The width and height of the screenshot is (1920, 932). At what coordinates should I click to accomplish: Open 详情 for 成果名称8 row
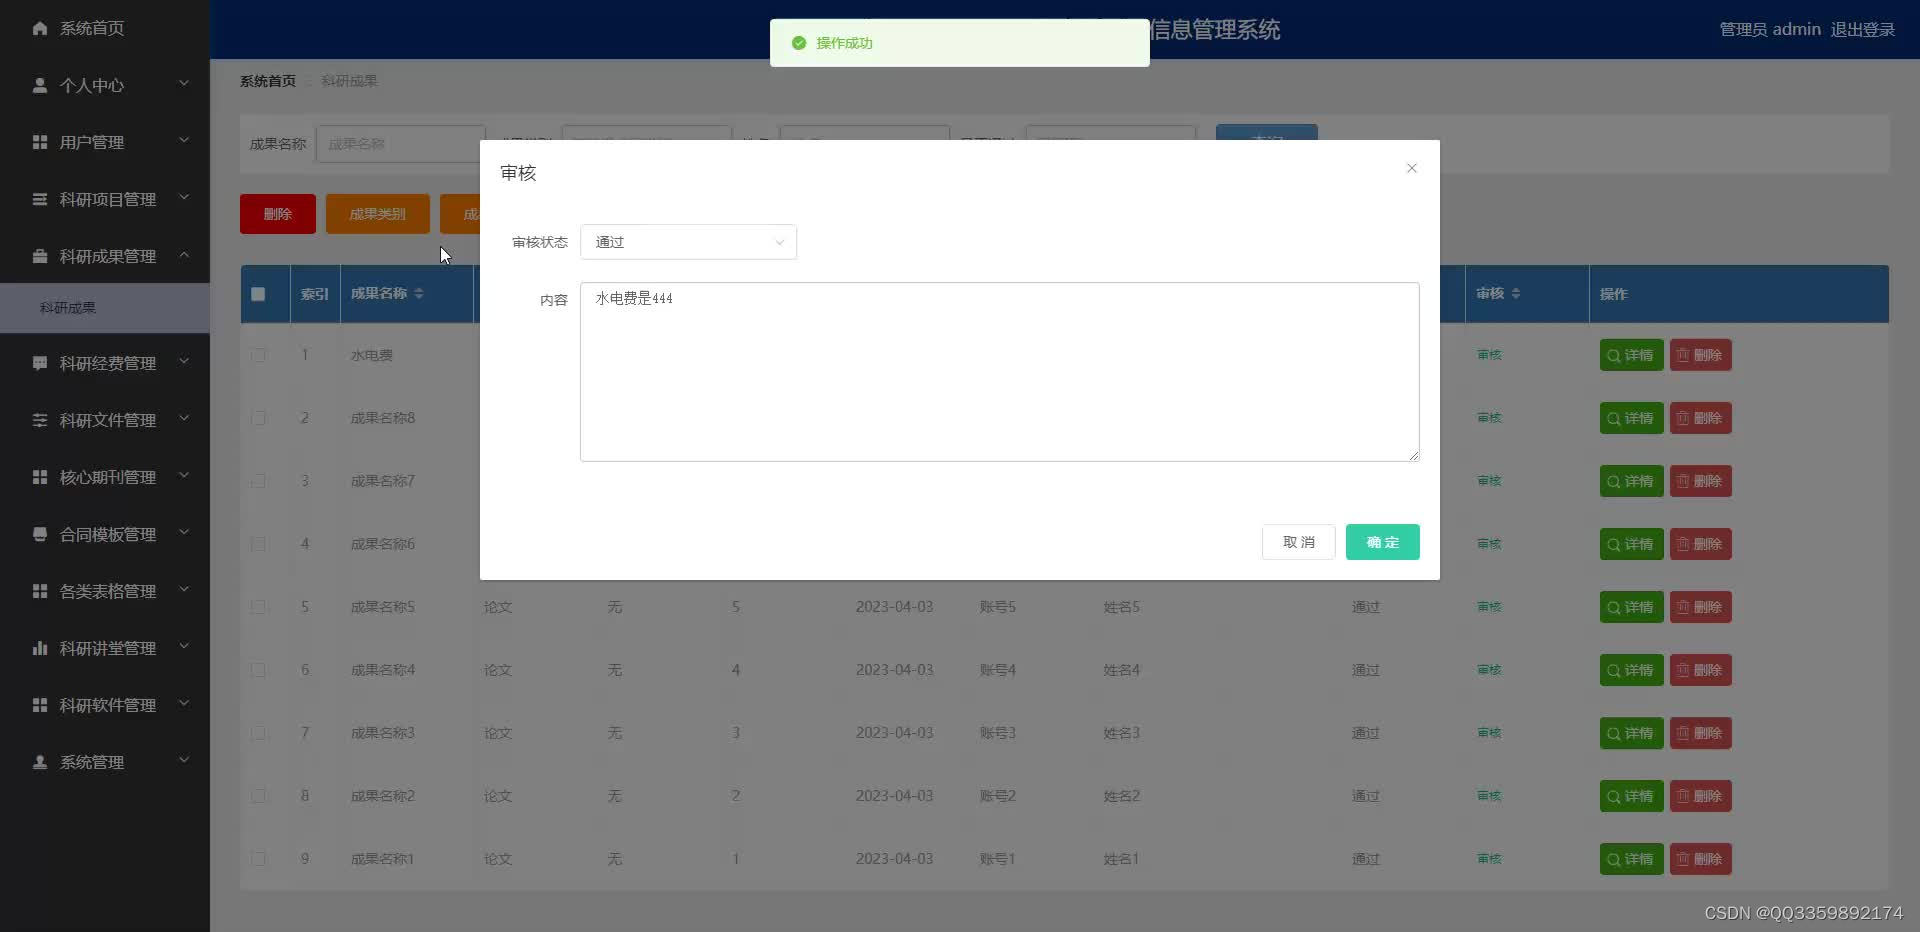[x=1631, y=418]
